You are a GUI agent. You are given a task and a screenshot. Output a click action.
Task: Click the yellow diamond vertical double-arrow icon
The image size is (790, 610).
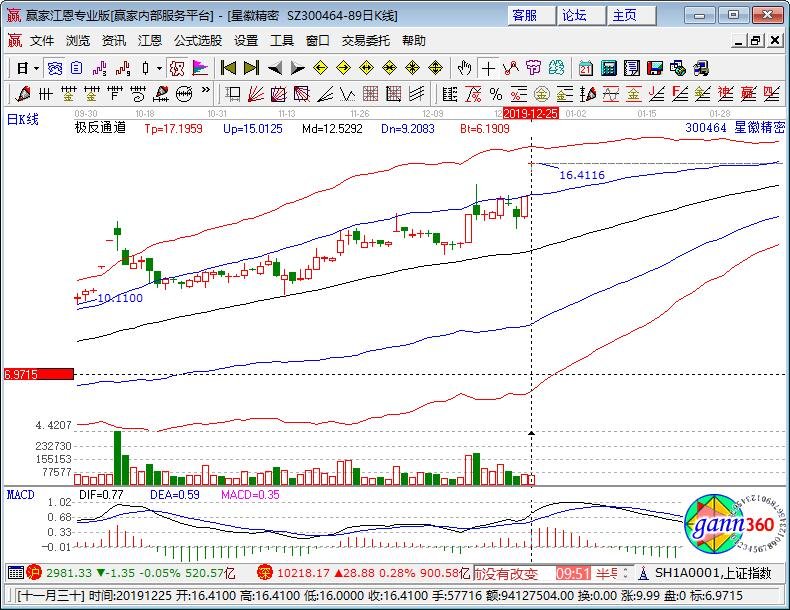(435, 68)
